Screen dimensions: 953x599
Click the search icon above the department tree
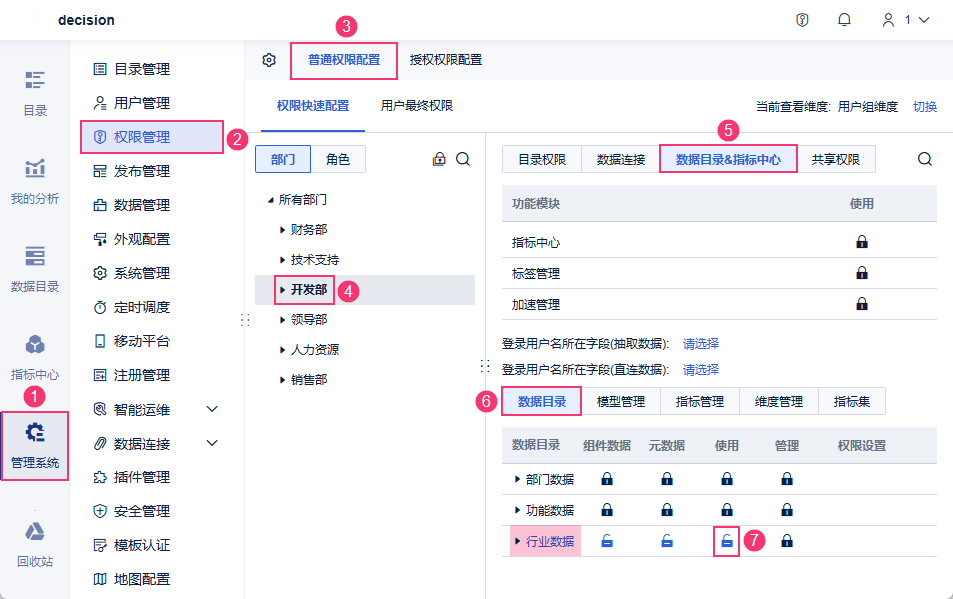coord(463,159)
